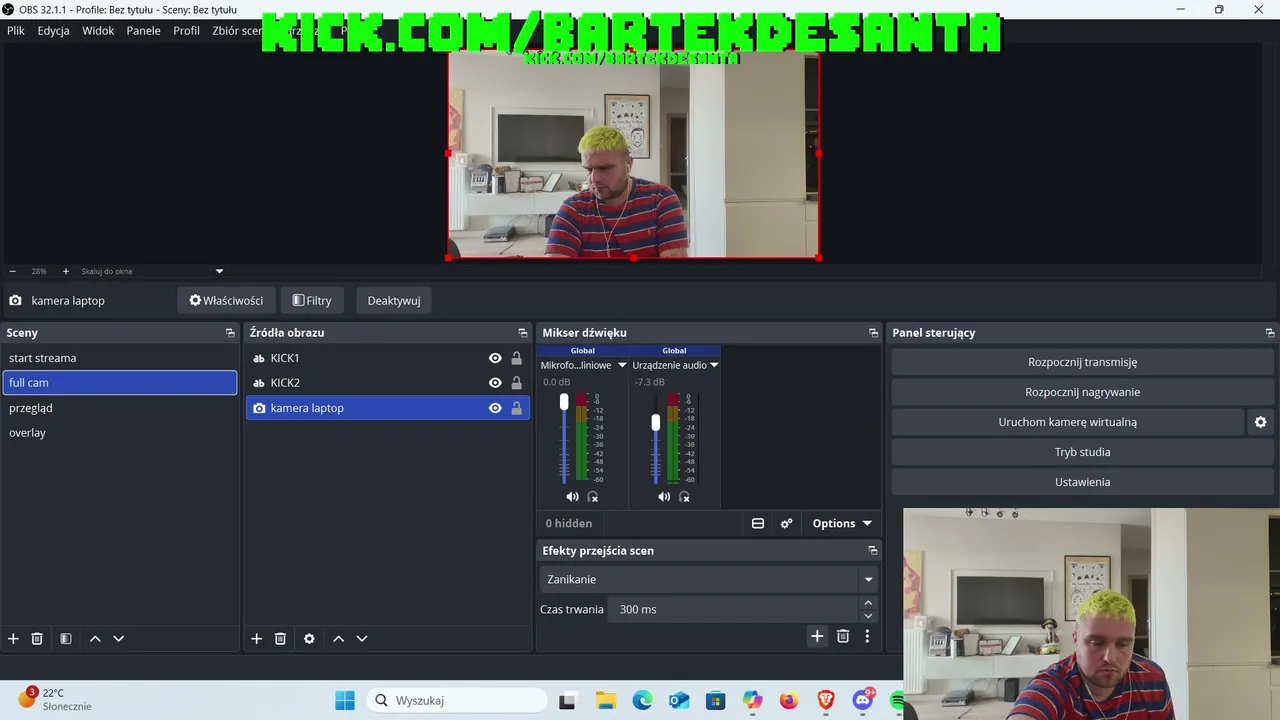Undock the Źródła obrazu panel

tap(522, 333)
